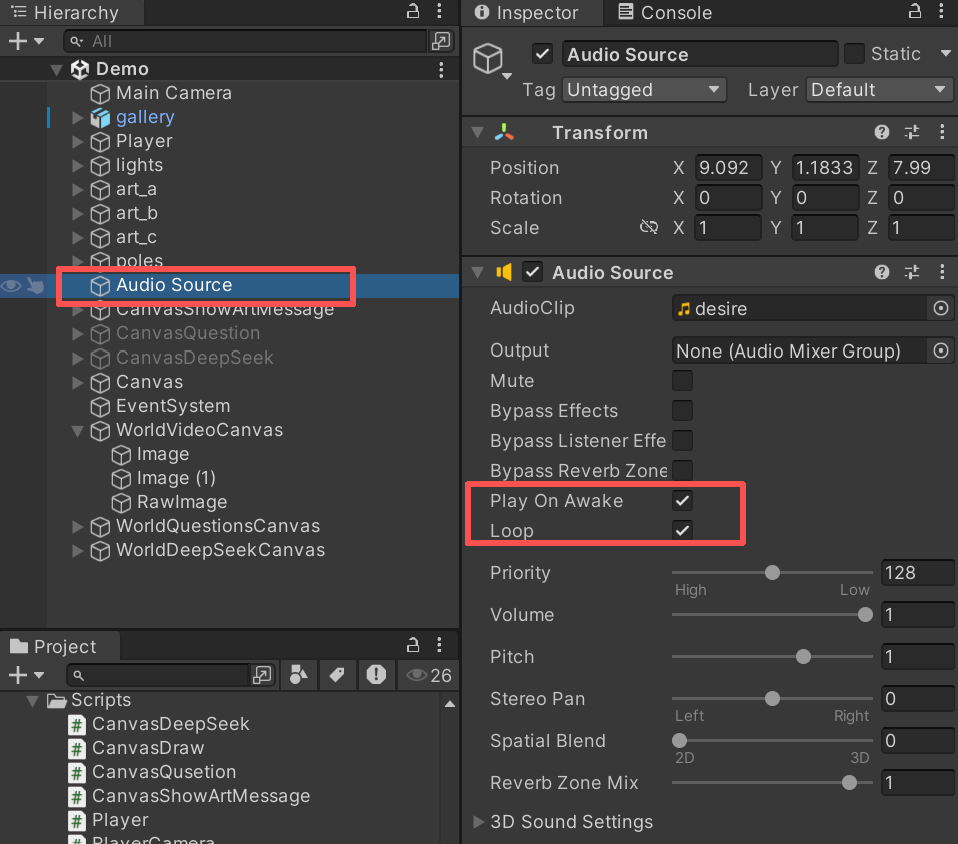Enable Bypass Effects checkbox
Viewport: 958px width, 844px height.
(x=682, y=410)
